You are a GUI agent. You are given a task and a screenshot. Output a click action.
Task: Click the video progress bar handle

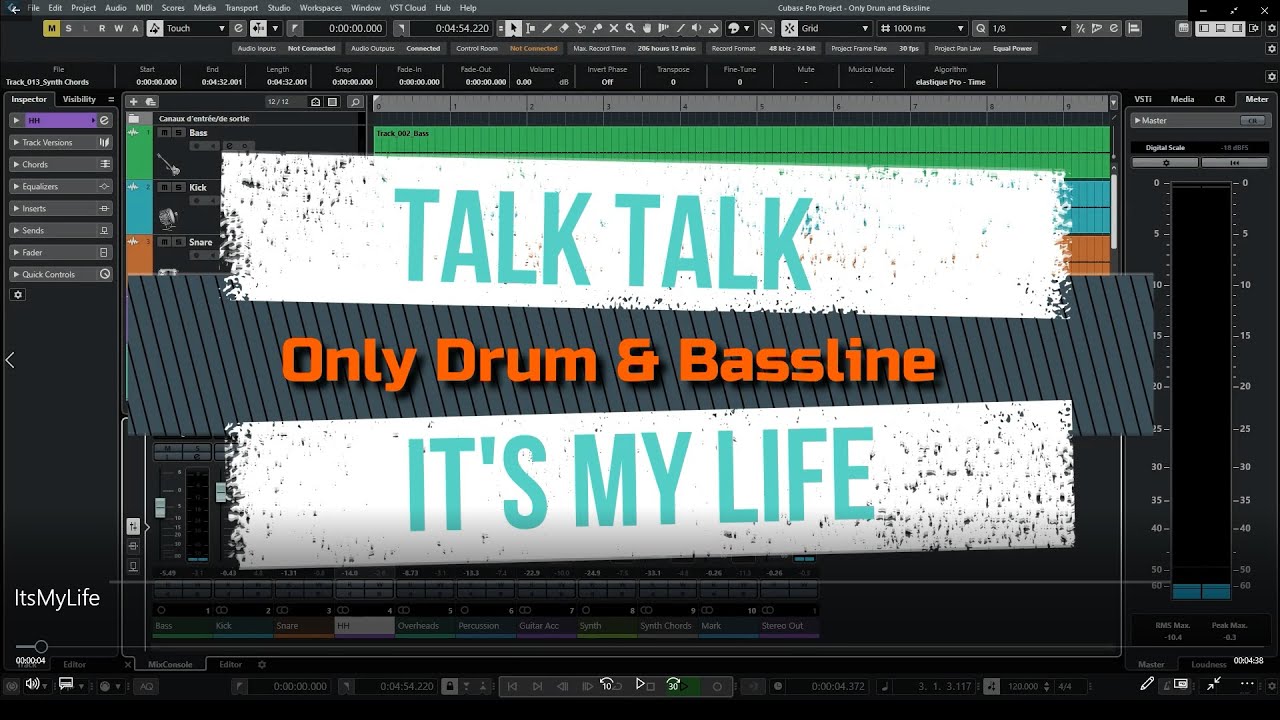[41, 647]
